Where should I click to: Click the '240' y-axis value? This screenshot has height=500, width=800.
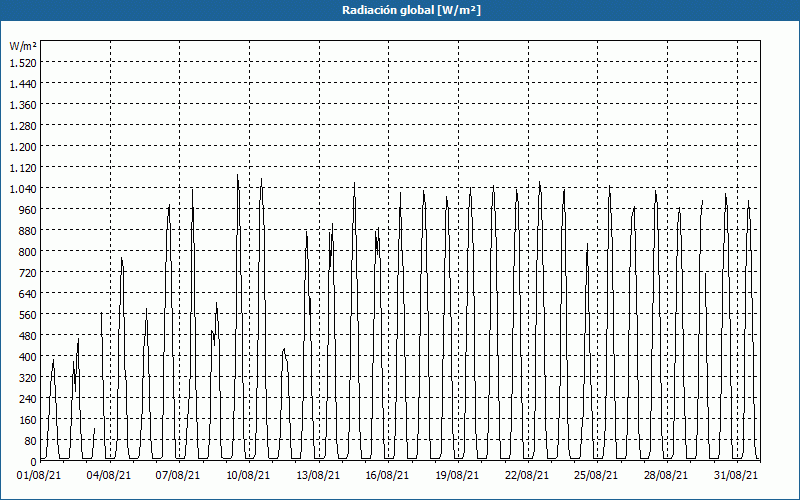coord(28,399)
